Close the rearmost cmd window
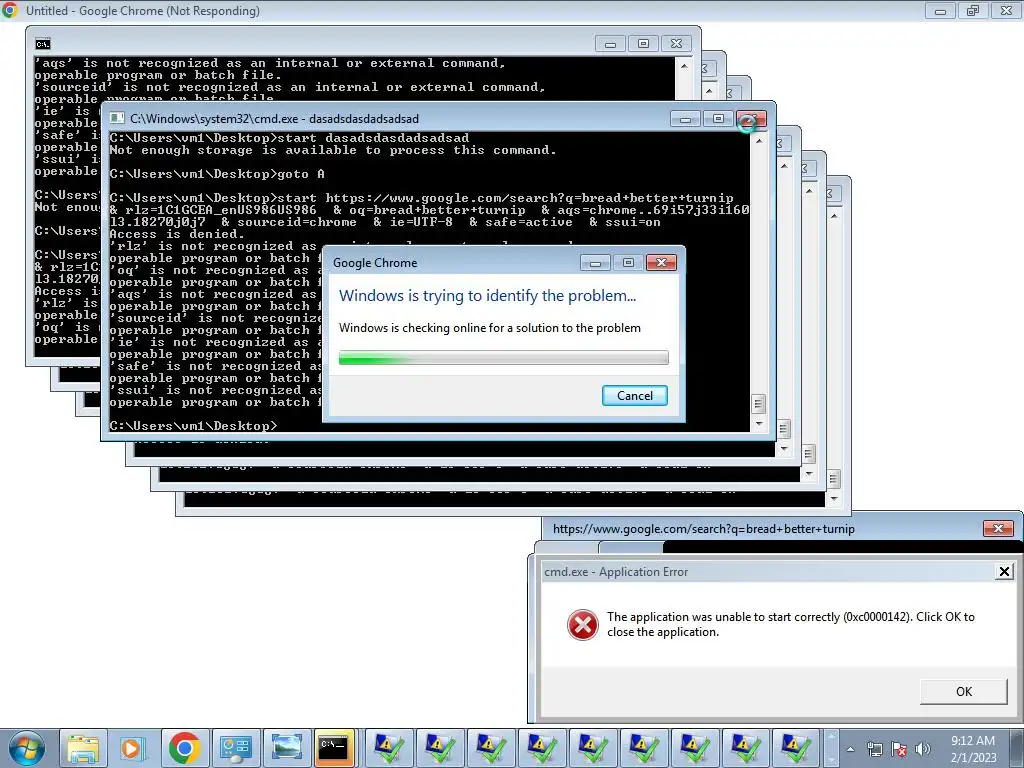 [x=677, y=44]
